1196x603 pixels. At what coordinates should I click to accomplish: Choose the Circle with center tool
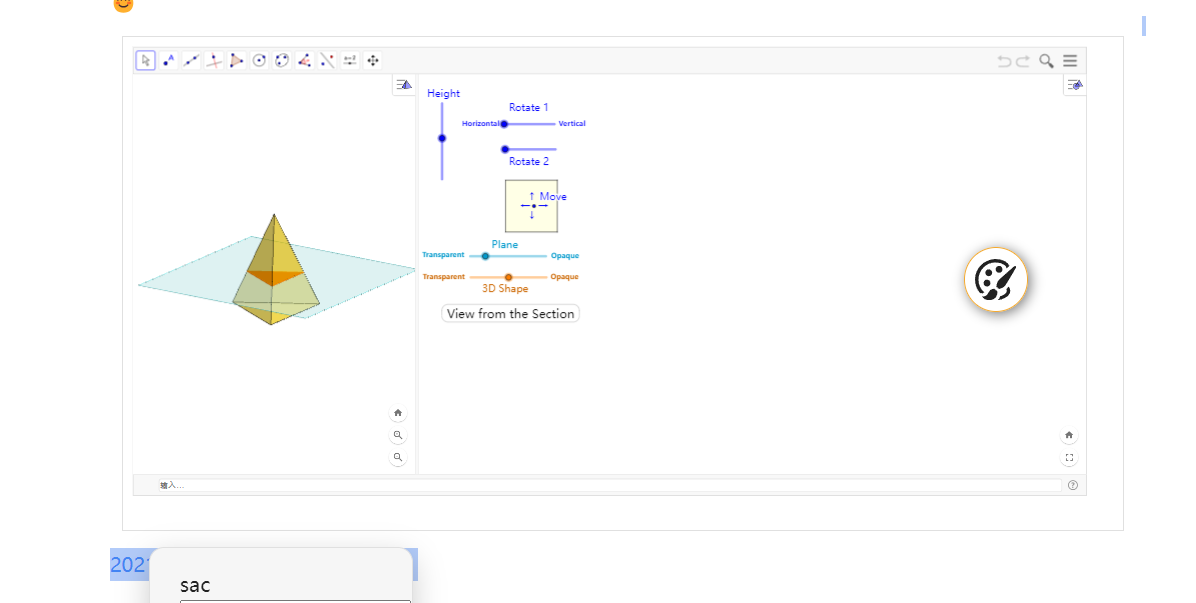click(x=259, y=60)
